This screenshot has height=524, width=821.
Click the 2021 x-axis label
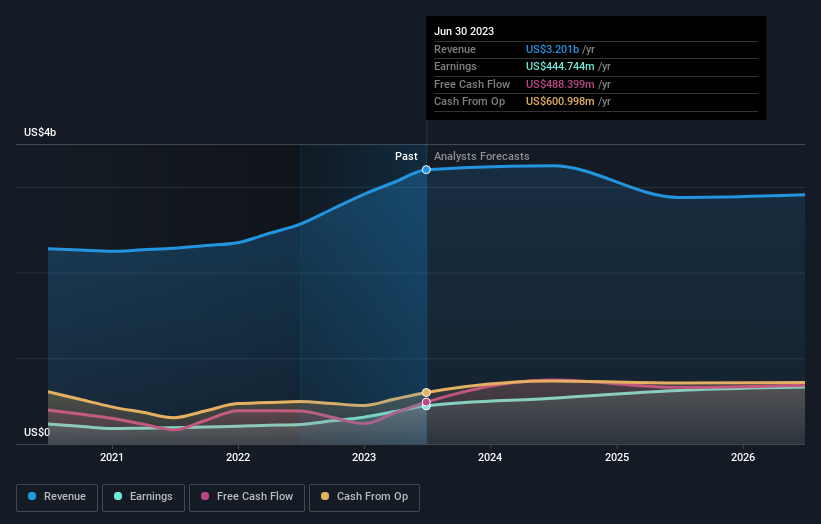112,458
